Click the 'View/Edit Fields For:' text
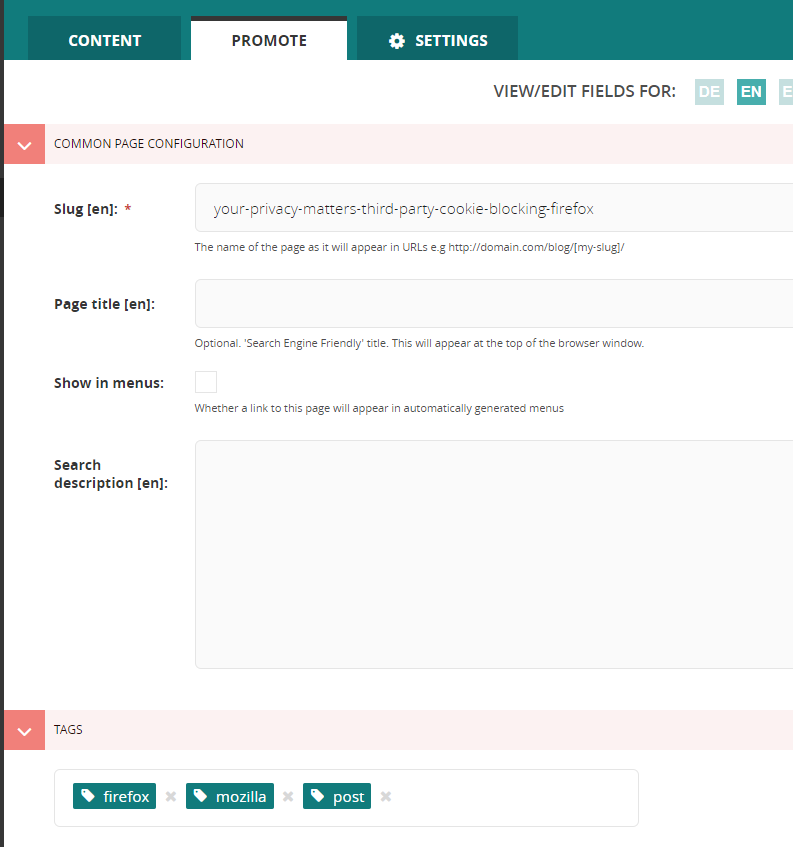This screenshot has width=793, height=847. coord(584,91)
